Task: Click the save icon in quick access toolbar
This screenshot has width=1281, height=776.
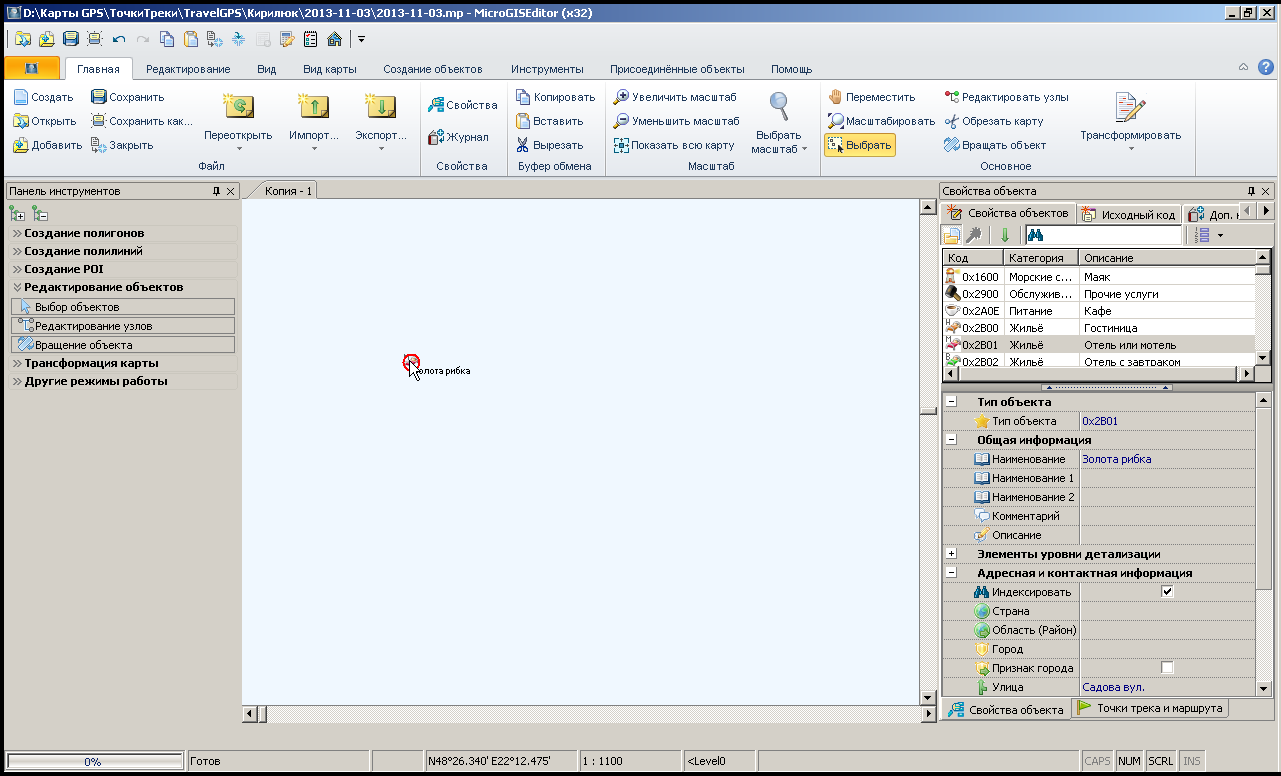Action: click(x=71, y=39)
